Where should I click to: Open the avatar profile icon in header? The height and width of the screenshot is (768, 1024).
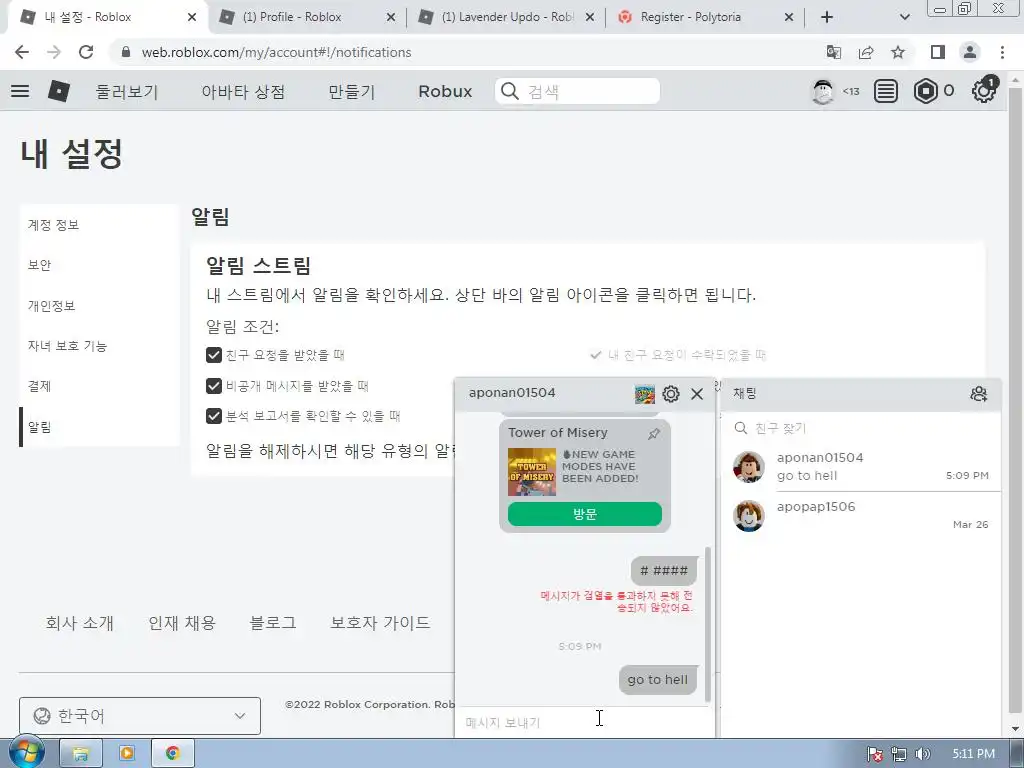click(x=823, y=91)
